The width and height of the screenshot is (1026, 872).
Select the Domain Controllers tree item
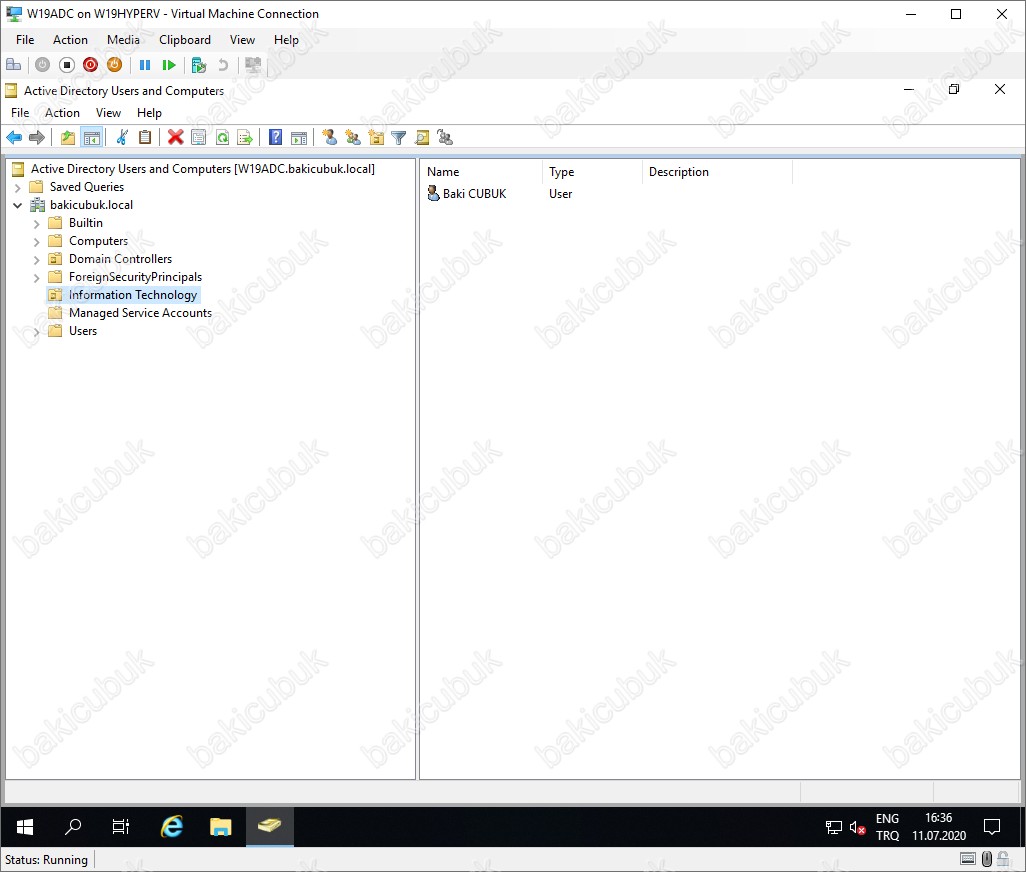coord(120,259)
